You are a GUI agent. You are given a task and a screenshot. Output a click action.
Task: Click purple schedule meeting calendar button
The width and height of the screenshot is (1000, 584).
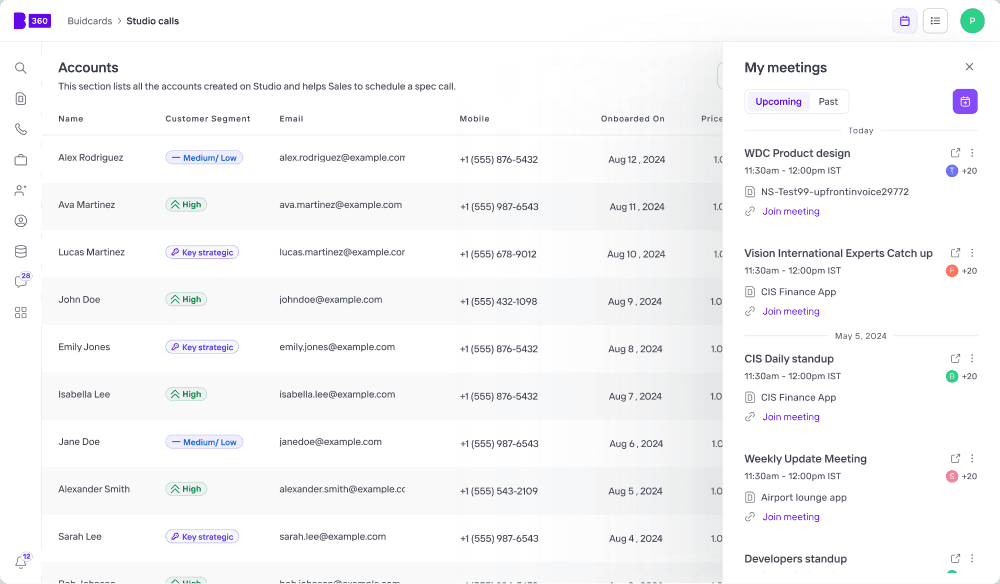pyautogui.click(x=965, y=101)
